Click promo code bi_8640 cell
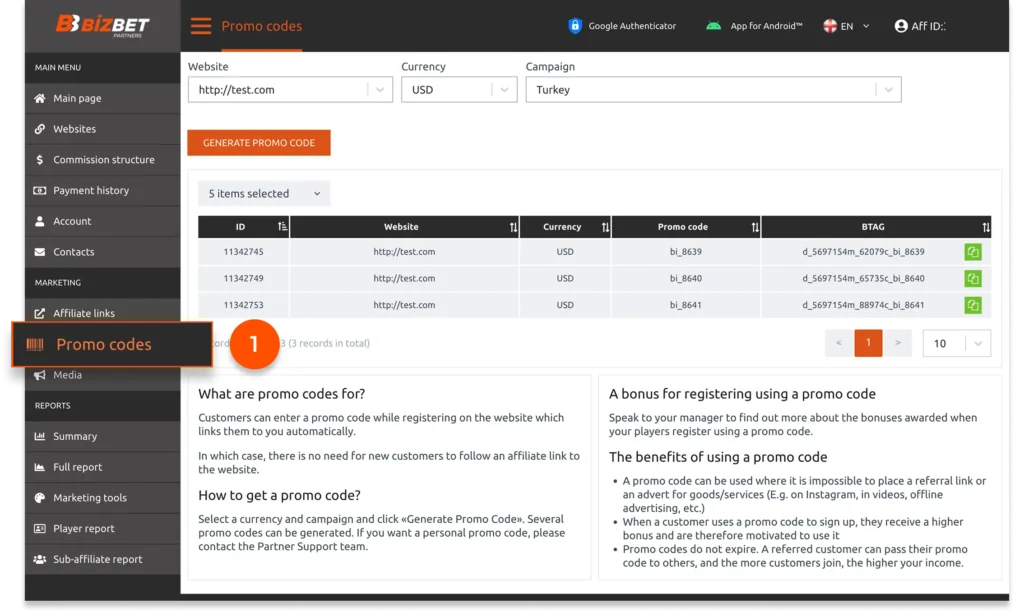 686,278
